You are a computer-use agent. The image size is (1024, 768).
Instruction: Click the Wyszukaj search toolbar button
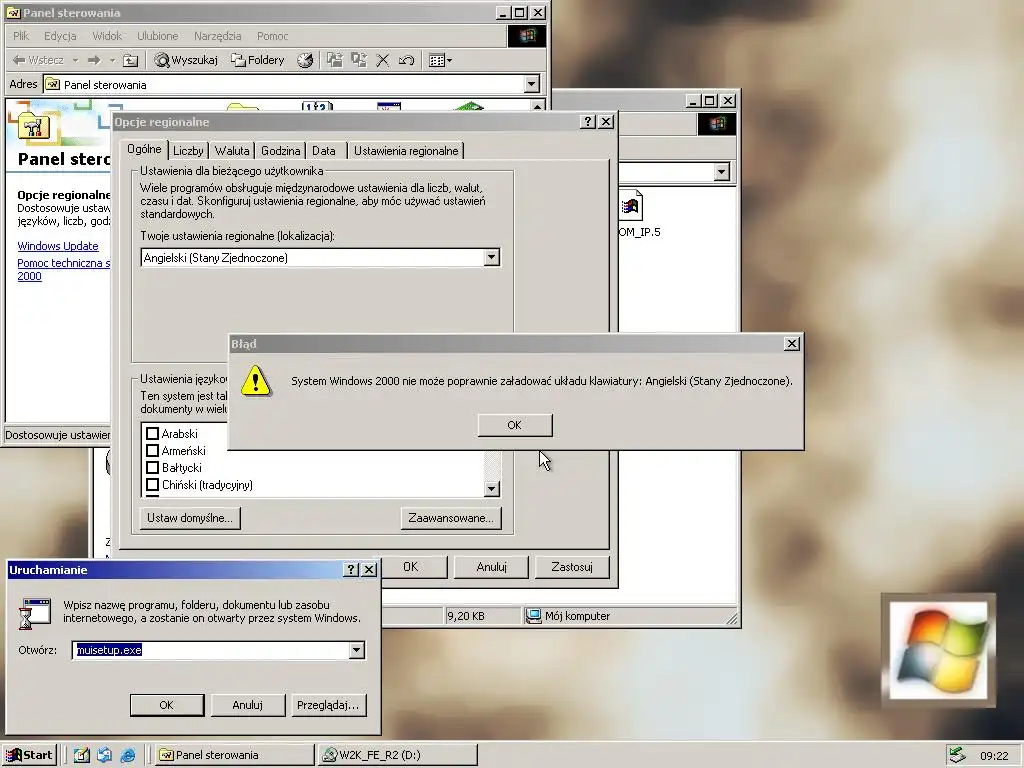pyautogui.click(x=185, y=60)
